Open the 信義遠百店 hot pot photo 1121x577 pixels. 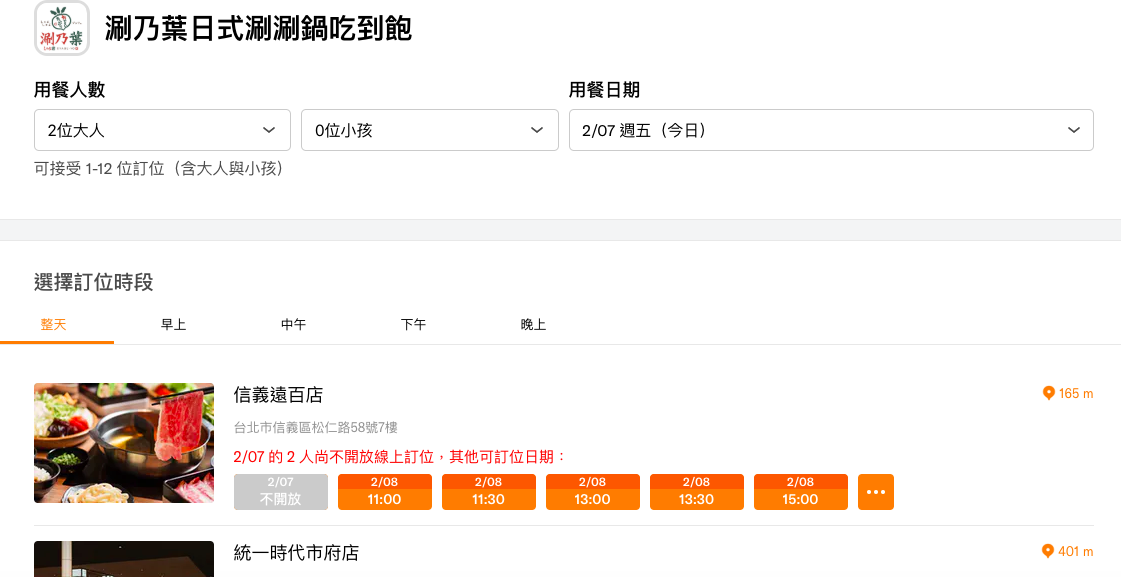click(124, 443)
